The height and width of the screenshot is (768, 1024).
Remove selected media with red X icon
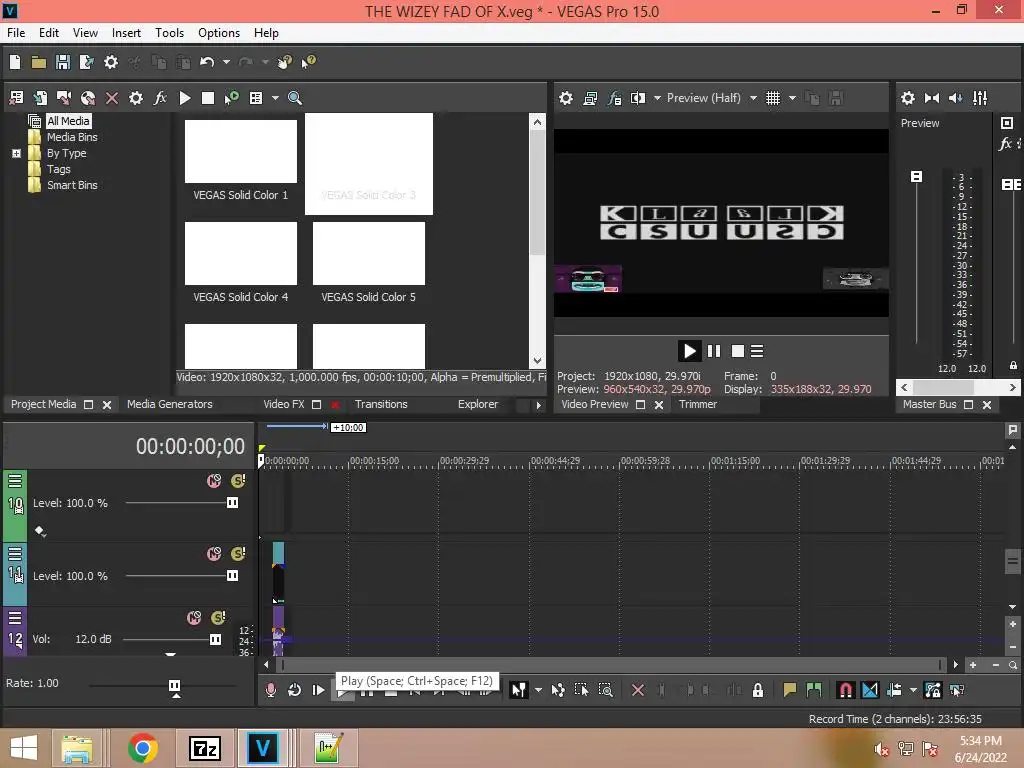coord(112,98)
